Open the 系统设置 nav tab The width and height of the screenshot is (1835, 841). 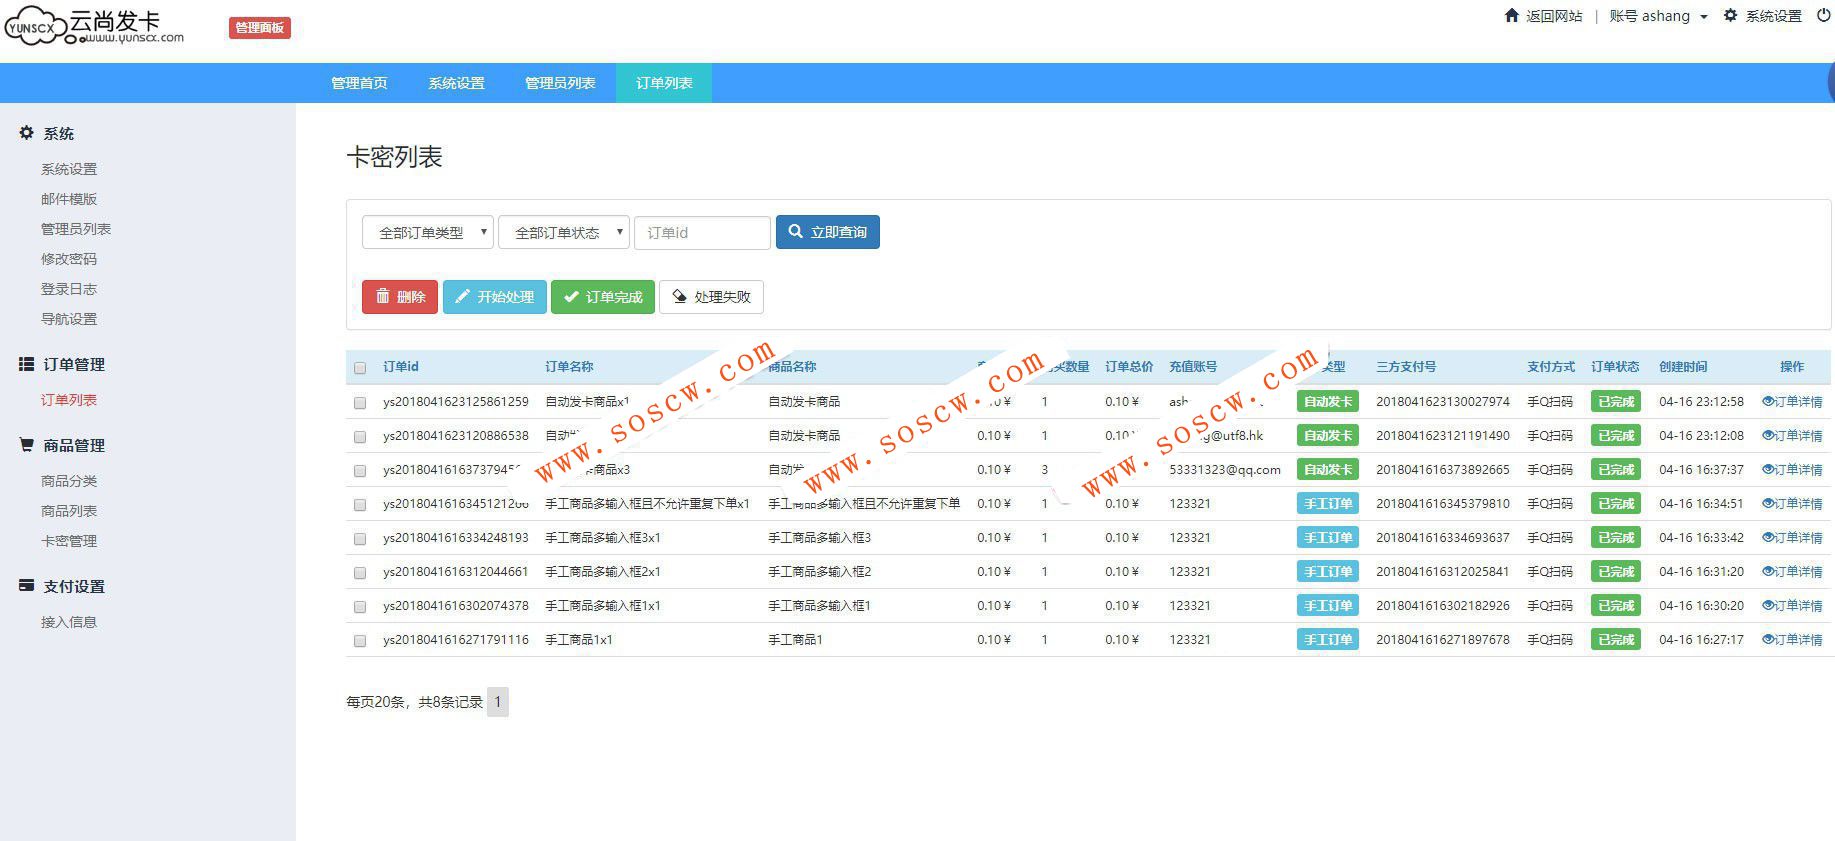[456, 83]
